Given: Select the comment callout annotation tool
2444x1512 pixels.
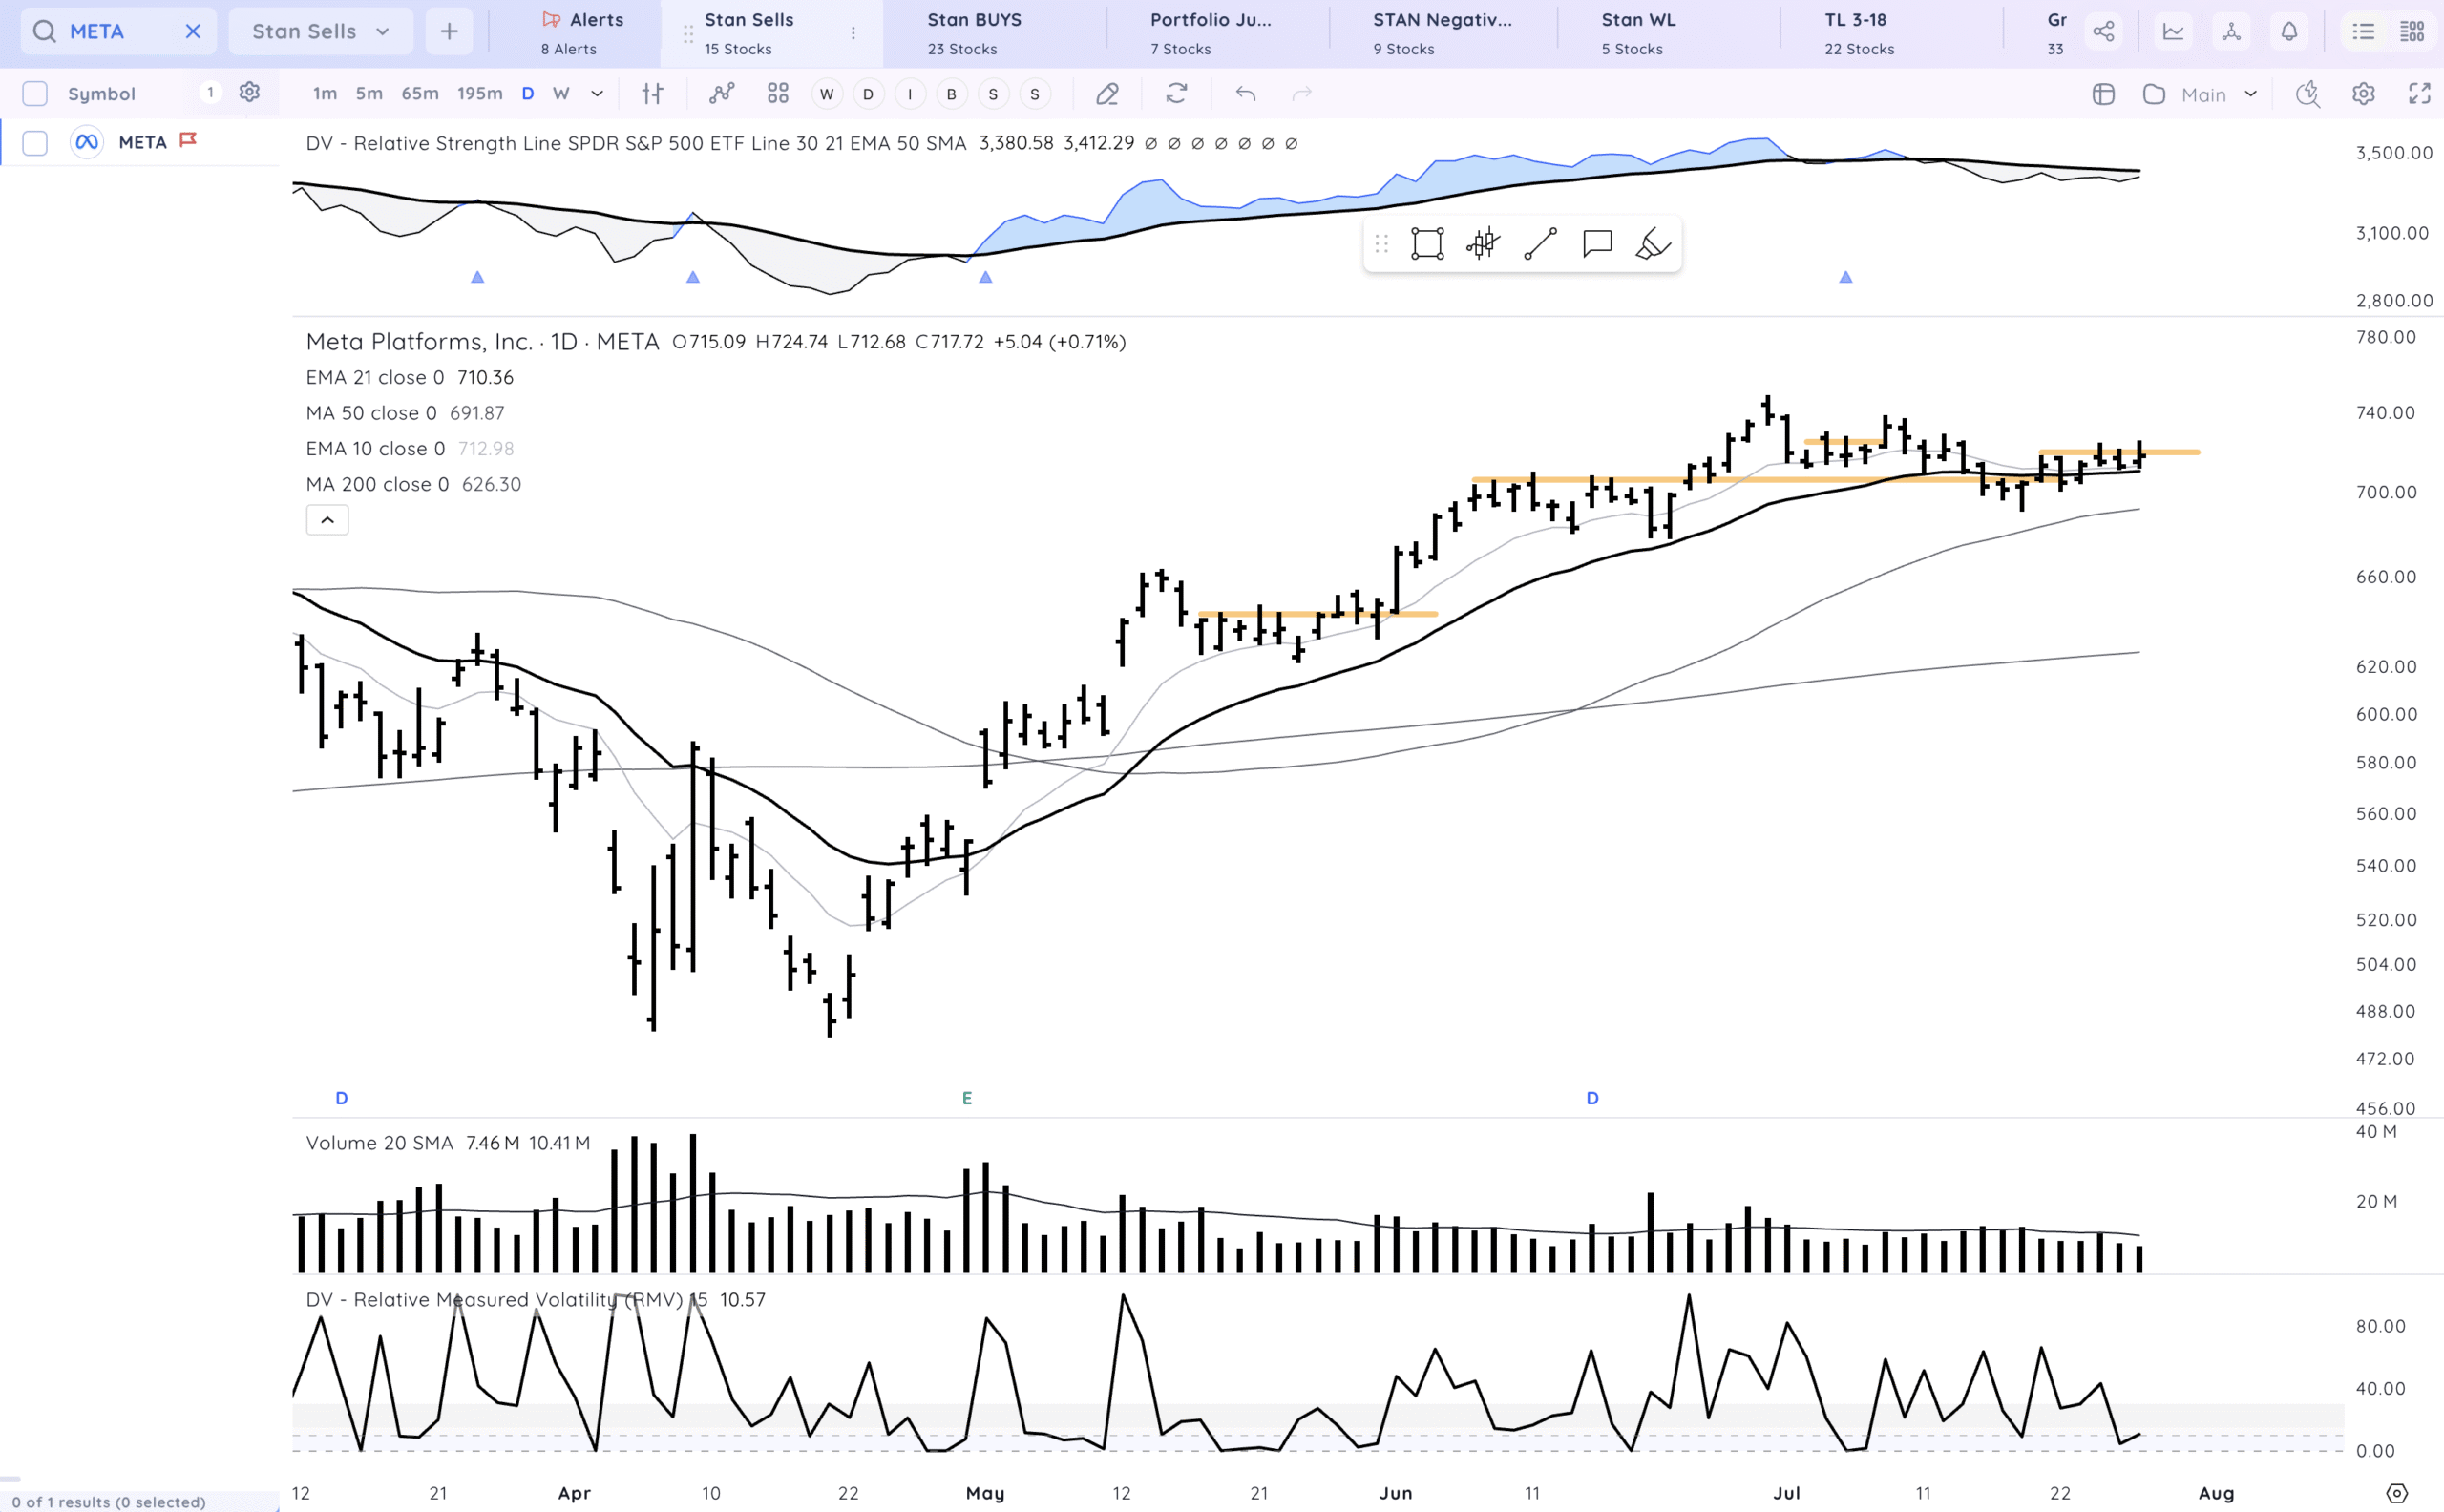Looking at the screenshot, I should click(x=1597, y=243).
